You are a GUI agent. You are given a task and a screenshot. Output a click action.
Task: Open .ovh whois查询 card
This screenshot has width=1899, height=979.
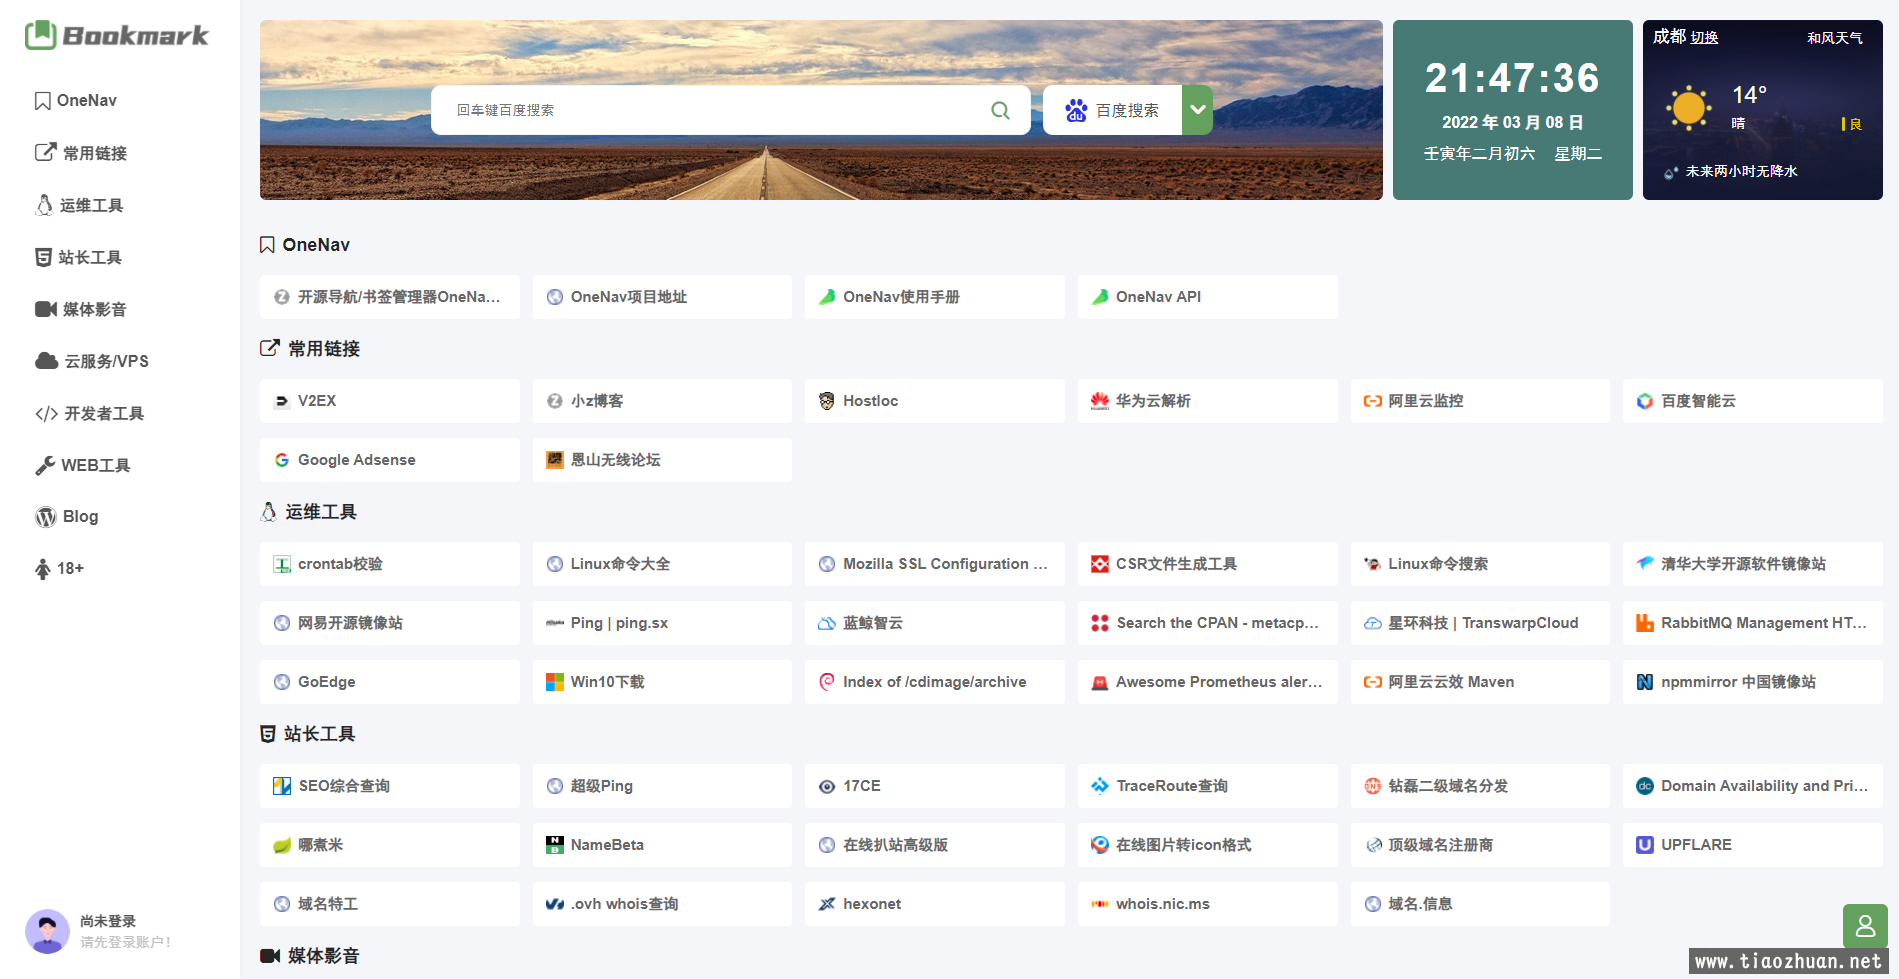(x=662, y=904)
